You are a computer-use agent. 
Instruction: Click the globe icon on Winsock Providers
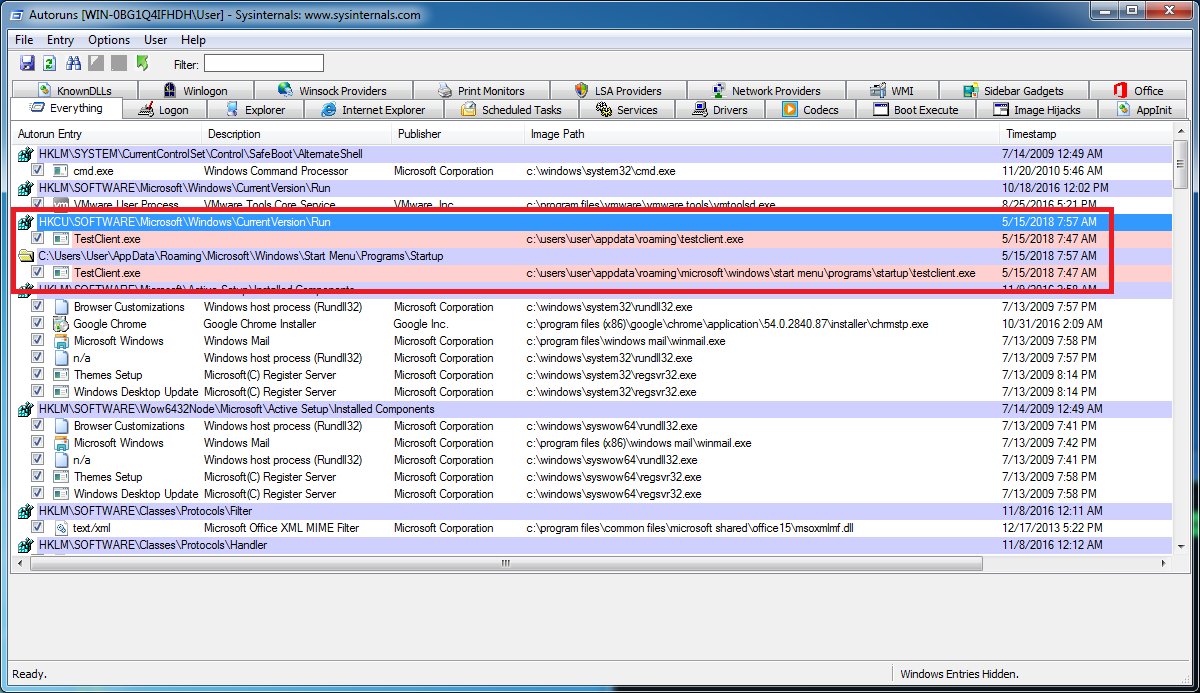tap(285, 91)
